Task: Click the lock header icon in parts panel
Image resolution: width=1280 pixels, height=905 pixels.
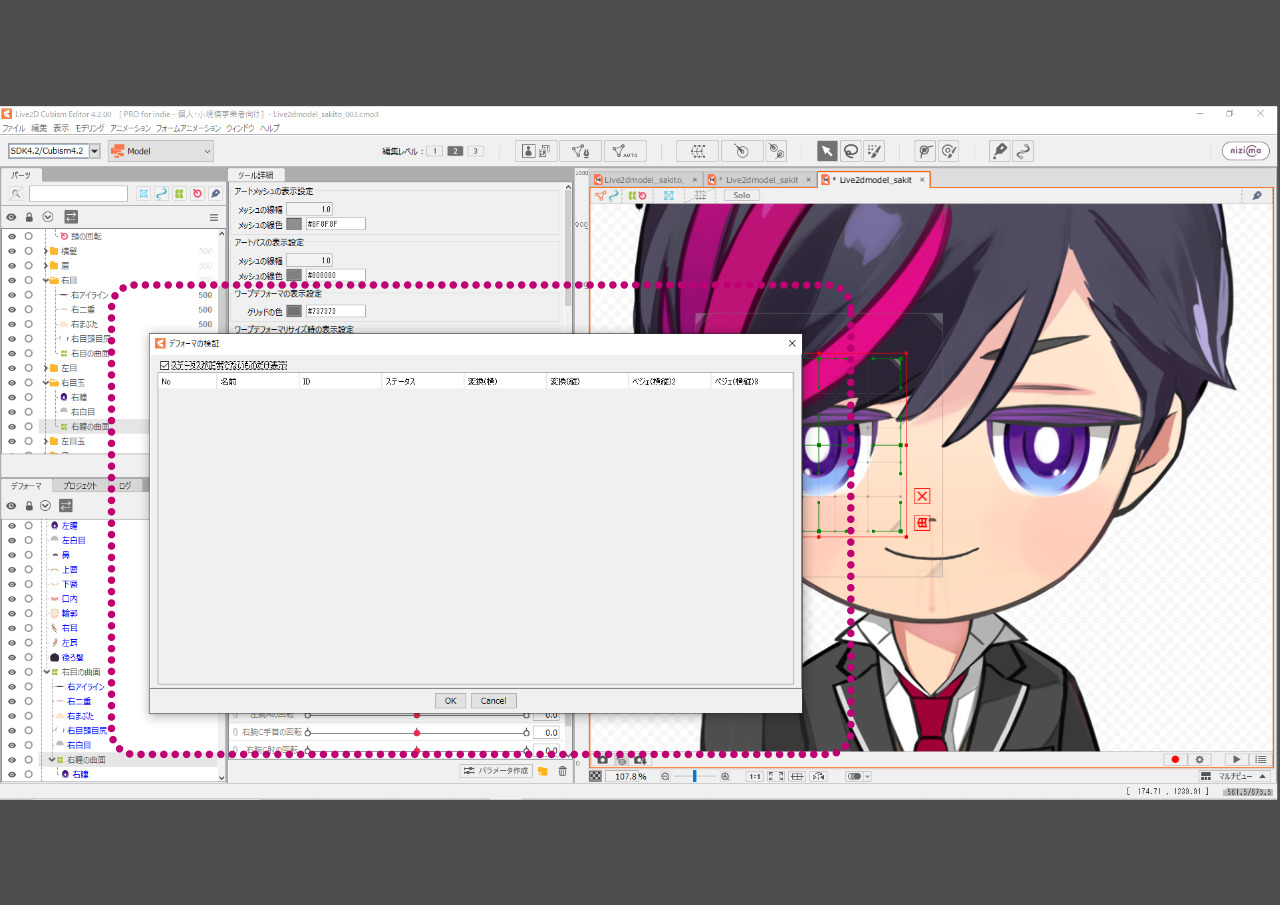Action: point(29,217)
